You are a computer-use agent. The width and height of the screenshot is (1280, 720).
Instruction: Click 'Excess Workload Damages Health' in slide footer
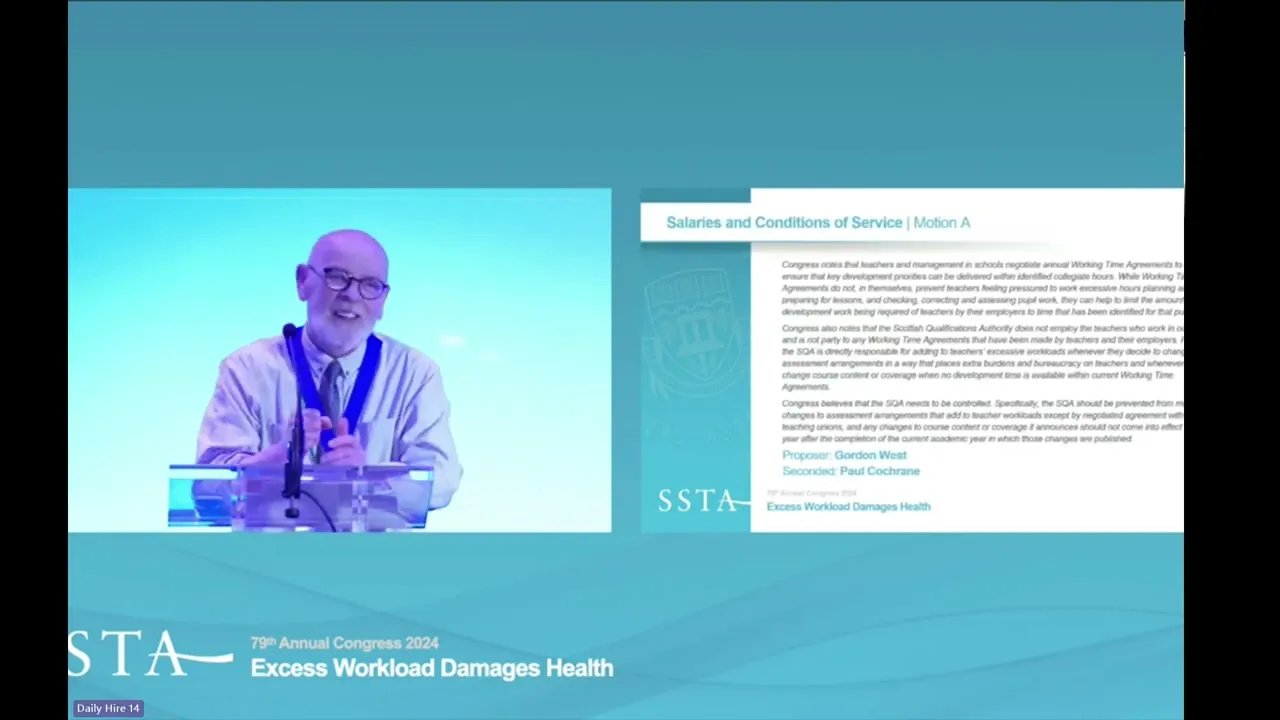848,507
